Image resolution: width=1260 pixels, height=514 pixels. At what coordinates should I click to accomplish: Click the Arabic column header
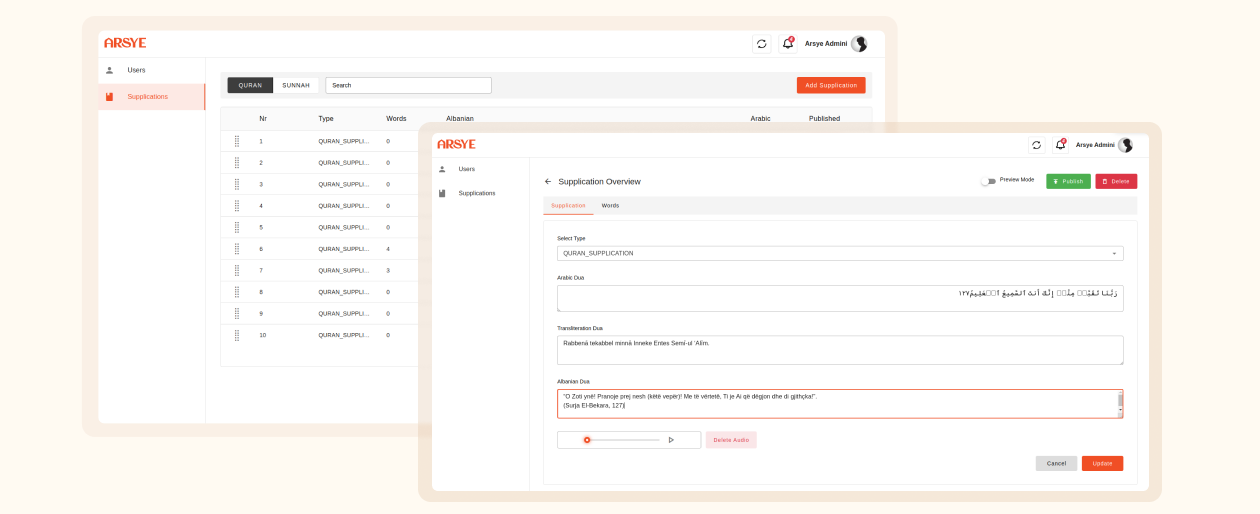tap(761, 118)
